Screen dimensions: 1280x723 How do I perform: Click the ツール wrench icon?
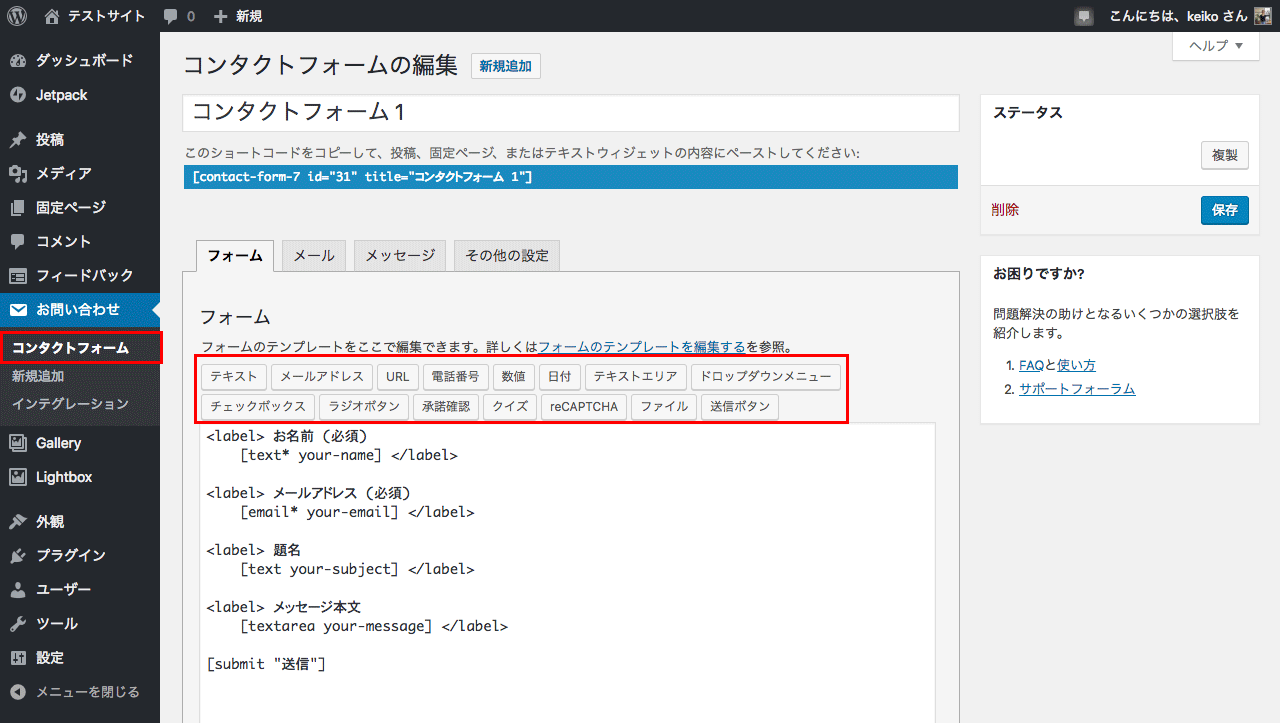coord(18,623)
